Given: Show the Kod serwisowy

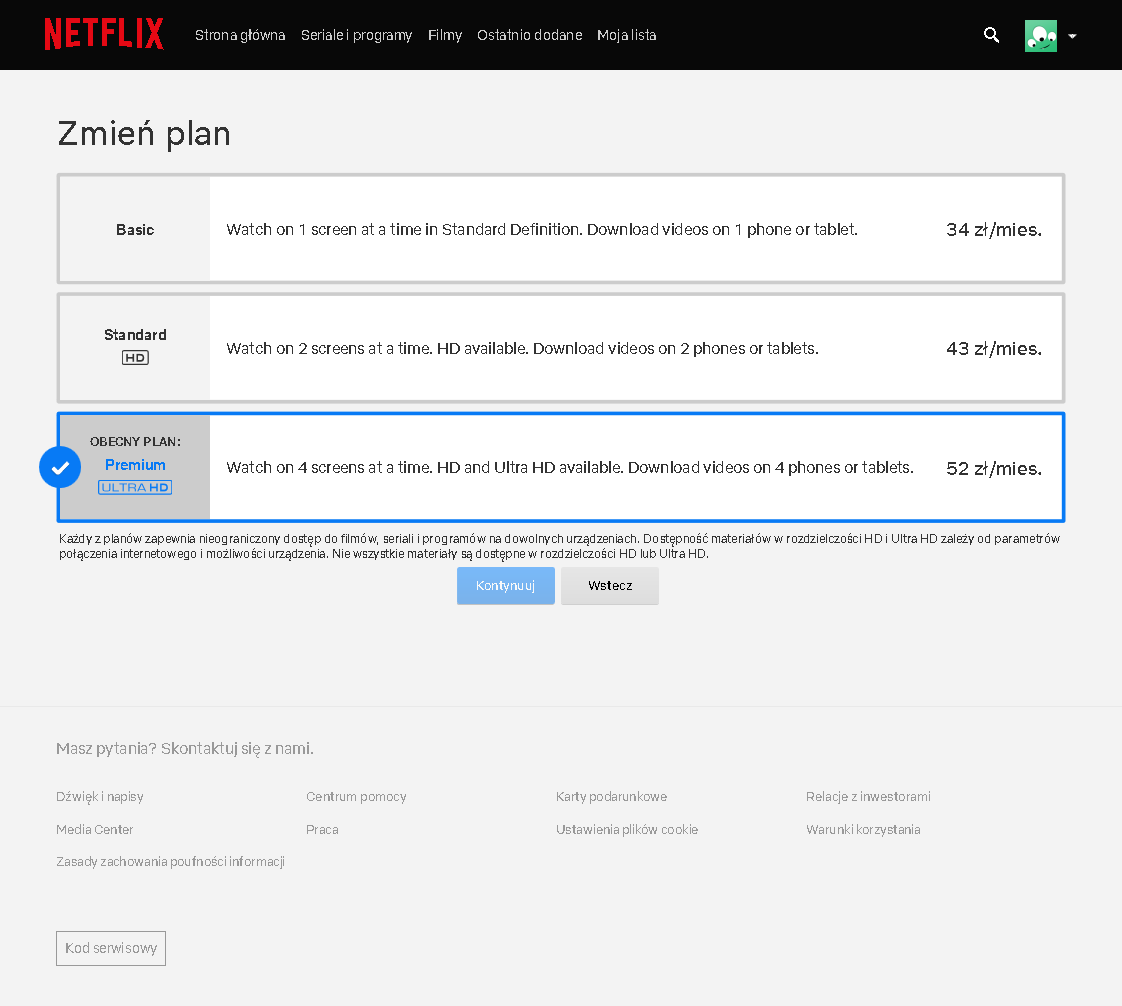Looking at the screenshot, I should pos(111,948).
